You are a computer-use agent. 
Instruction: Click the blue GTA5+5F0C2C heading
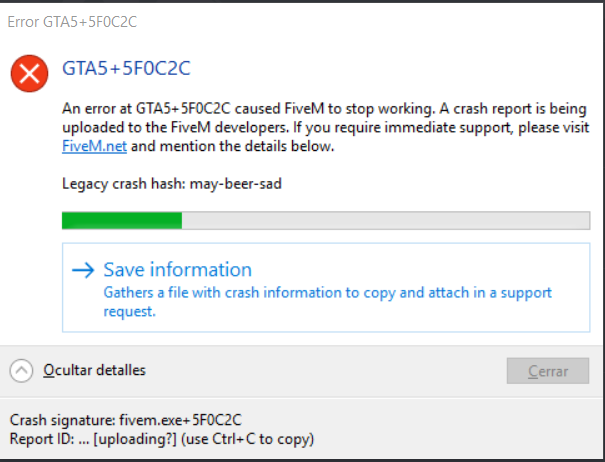[126, 68]
